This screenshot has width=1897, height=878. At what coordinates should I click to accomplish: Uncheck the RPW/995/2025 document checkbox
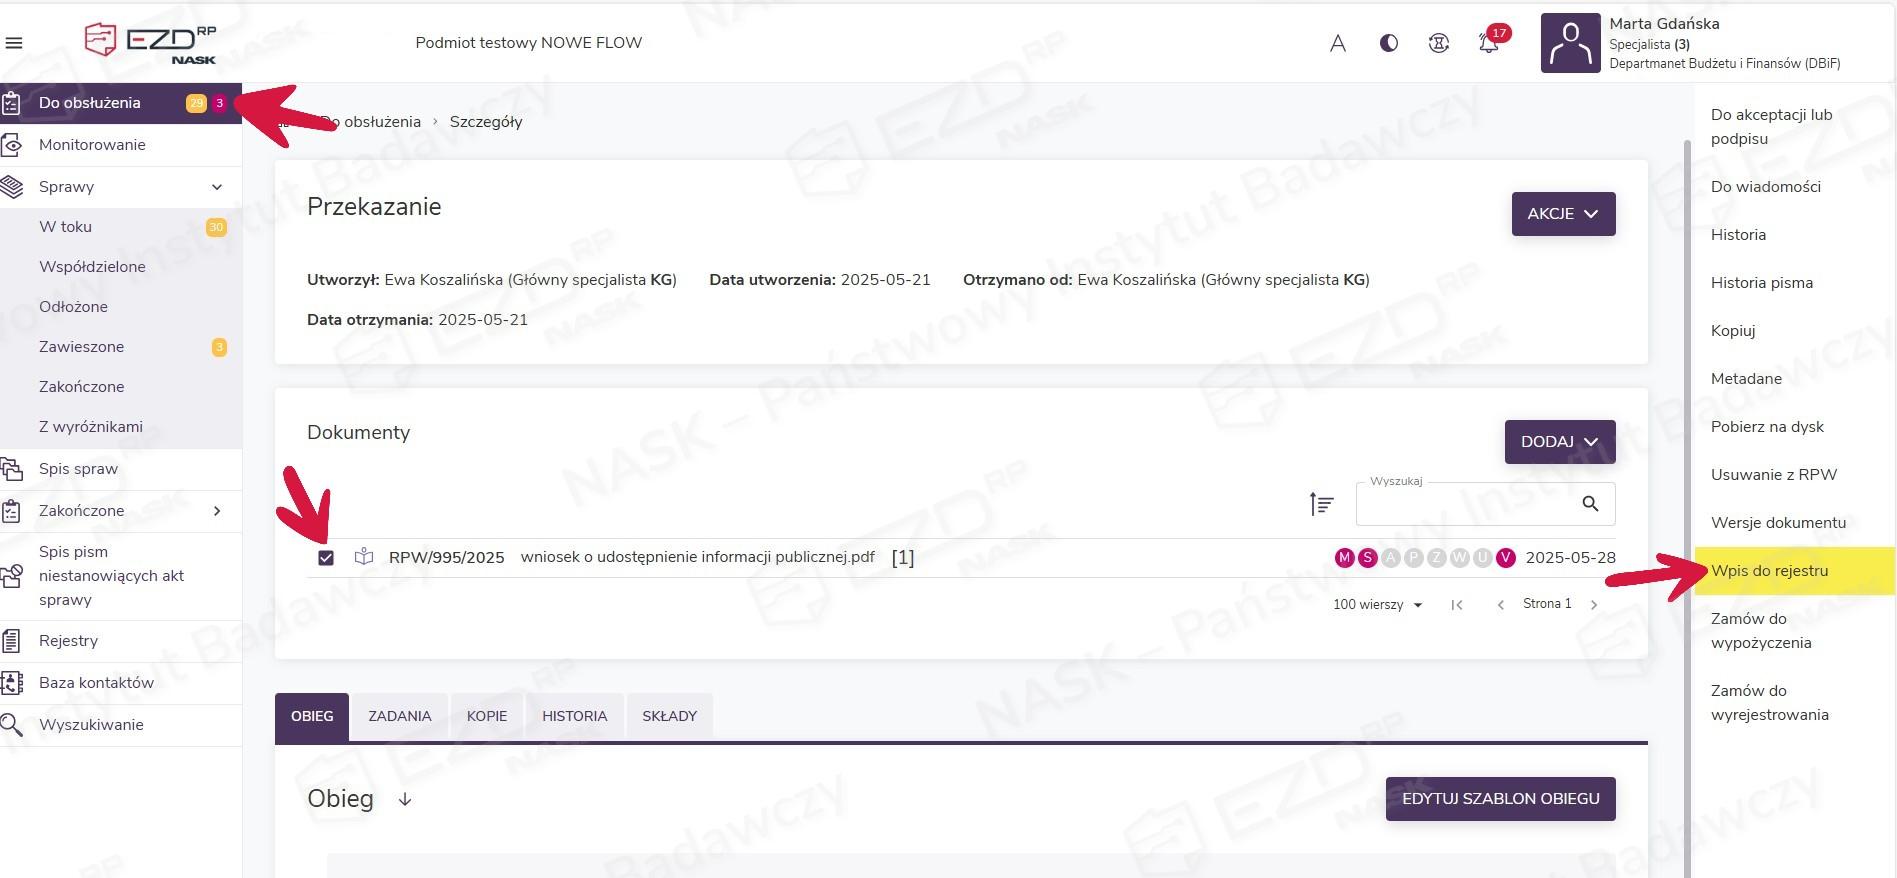326,558
